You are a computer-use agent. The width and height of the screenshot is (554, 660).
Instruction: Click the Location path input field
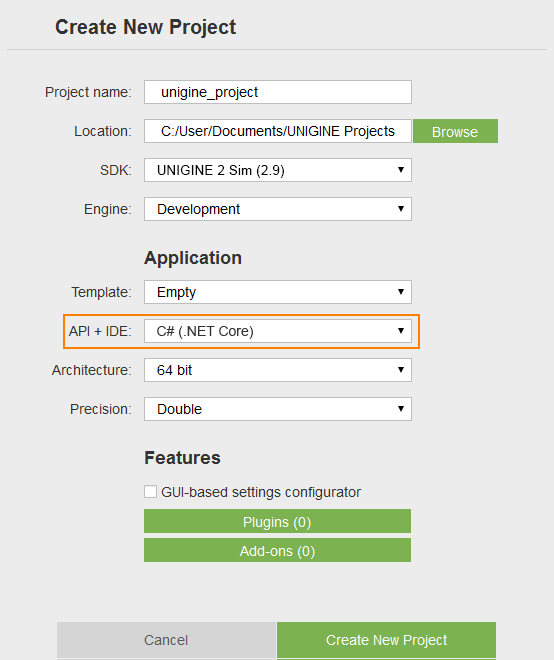277,131
